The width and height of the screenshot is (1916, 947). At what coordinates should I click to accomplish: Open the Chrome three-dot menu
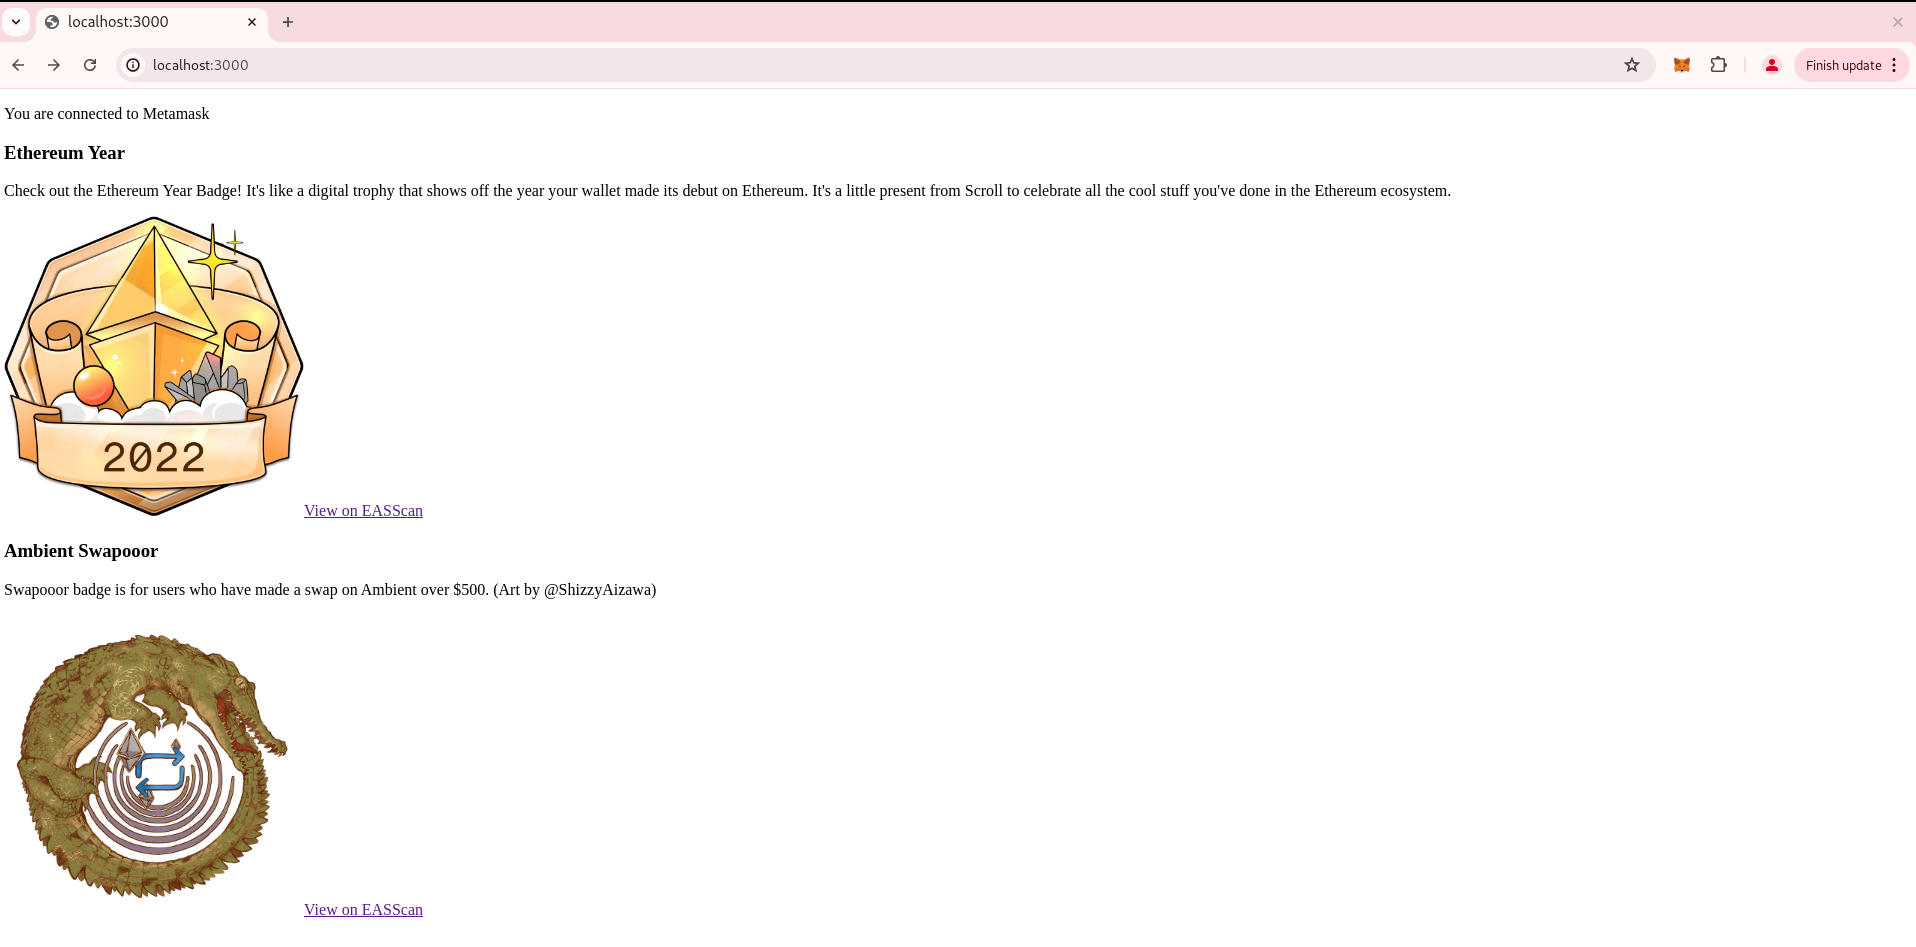1894,65
